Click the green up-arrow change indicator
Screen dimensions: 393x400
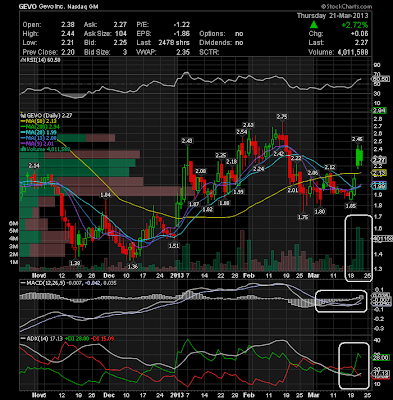(313, 24)
